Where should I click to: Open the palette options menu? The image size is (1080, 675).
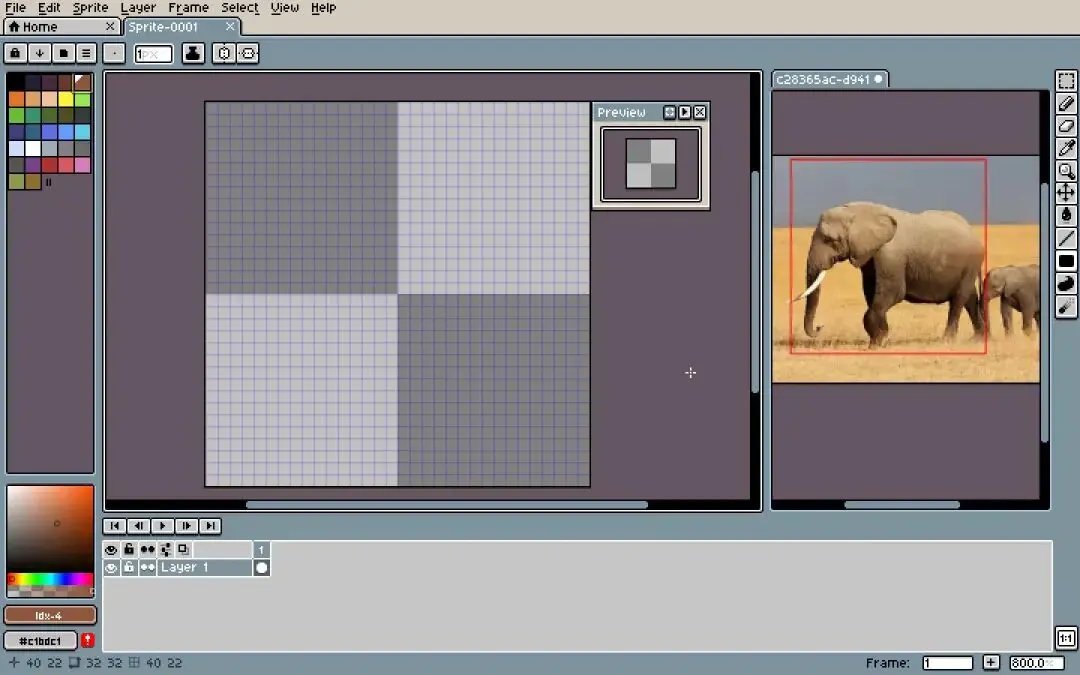click(86, 53)
